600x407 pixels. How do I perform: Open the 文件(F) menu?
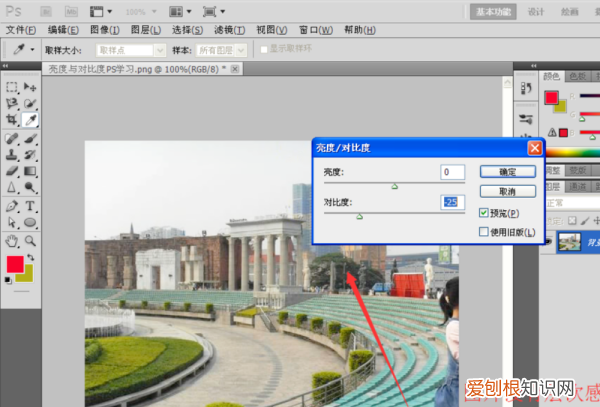pos(21,30)
